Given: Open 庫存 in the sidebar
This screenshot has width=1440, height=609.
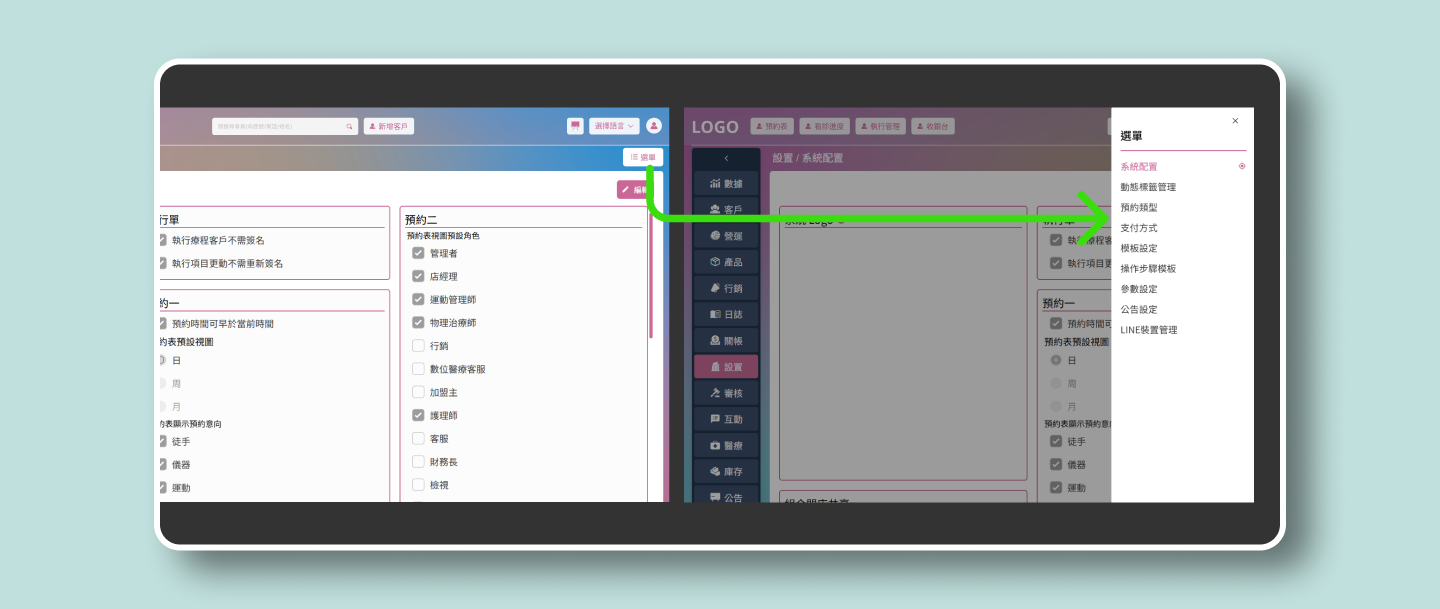Looking at the screenshot, I should tap(726, 471).
